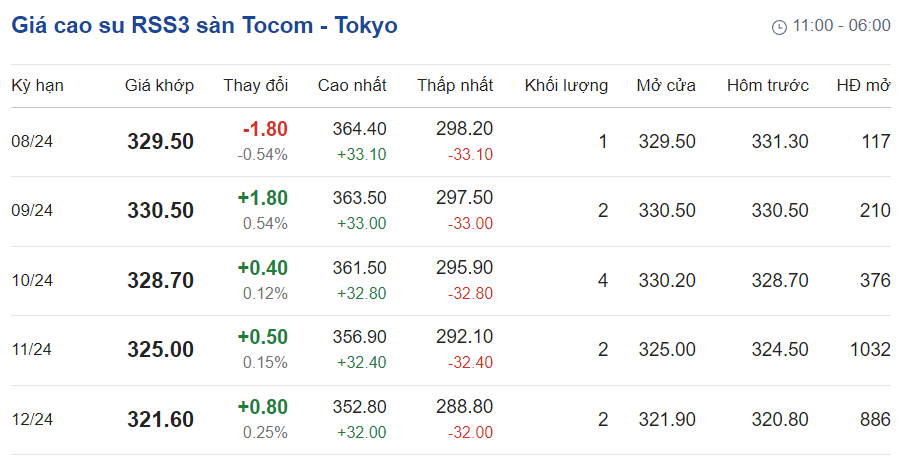Viewport: 908px width, 465px height.
Task: Select the Kỳ hạn column header
Action: pos(38,86)
